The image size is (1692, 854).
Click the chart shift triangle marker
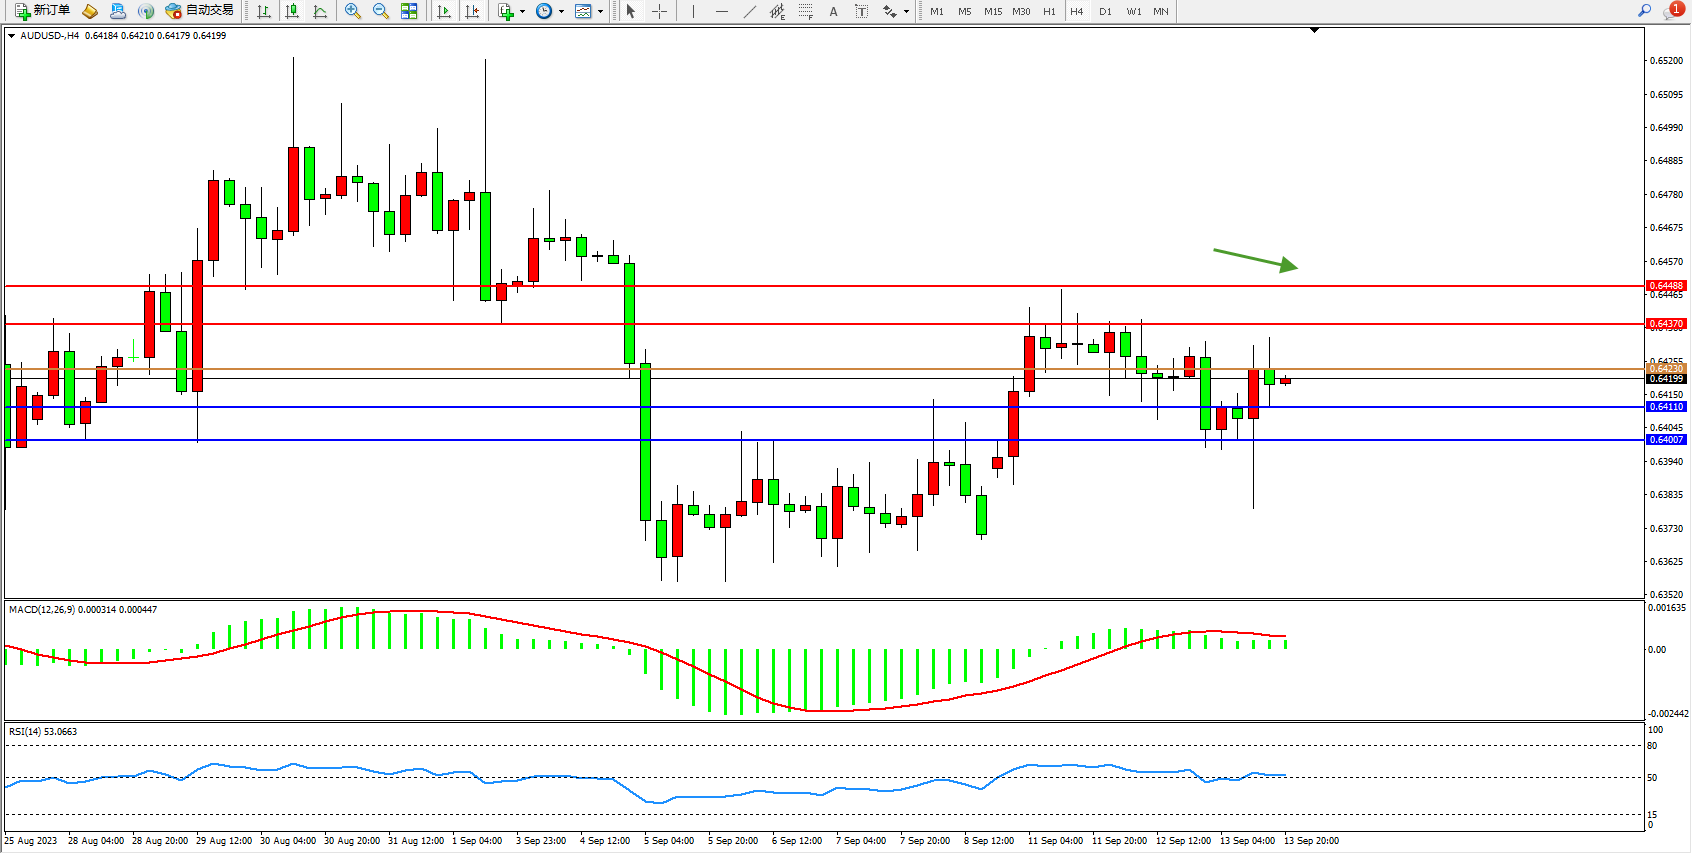pyautogui.click(x=1314, y=30)
